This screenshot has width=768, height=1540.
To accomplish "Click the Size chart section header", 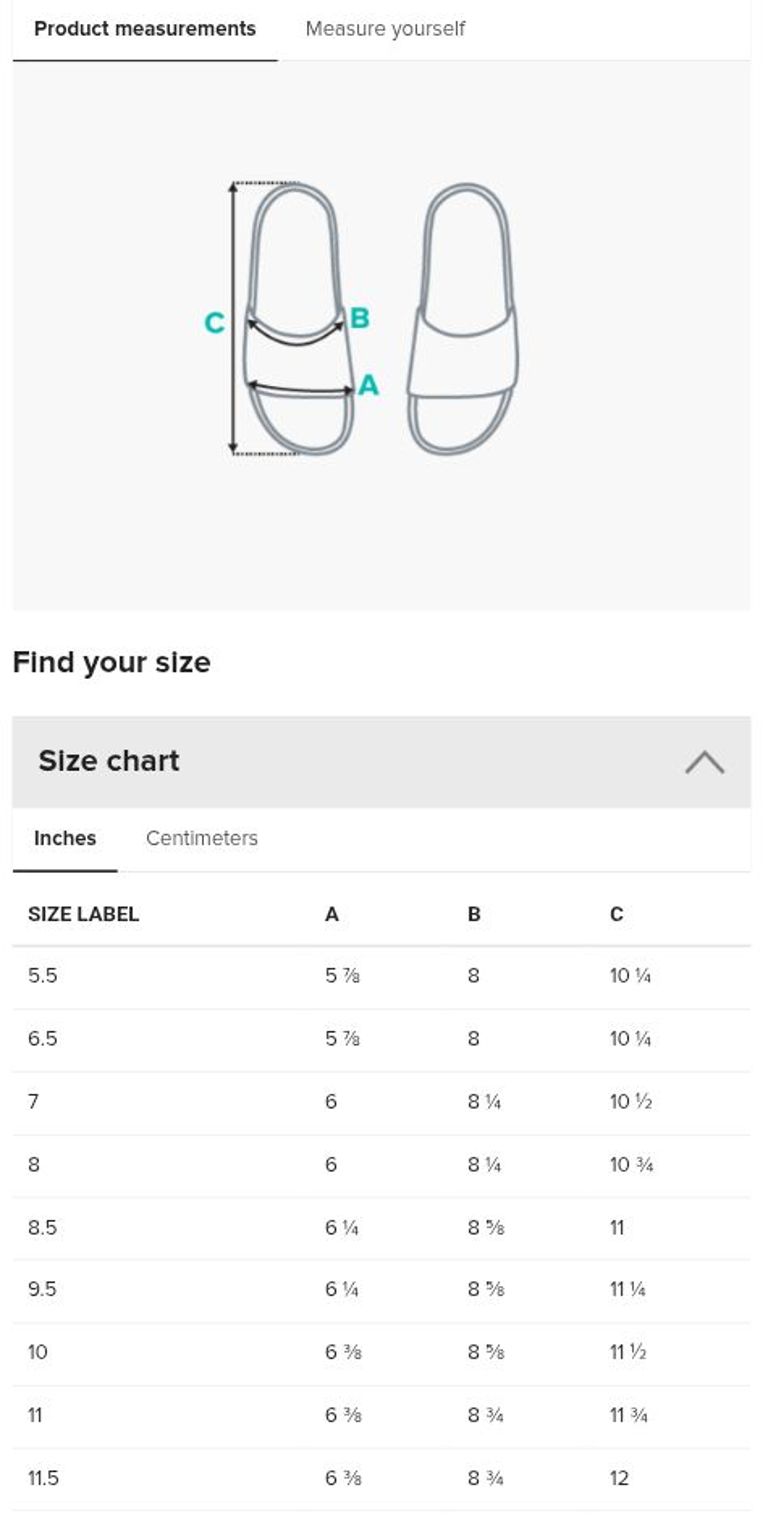I will pos(109,761).
